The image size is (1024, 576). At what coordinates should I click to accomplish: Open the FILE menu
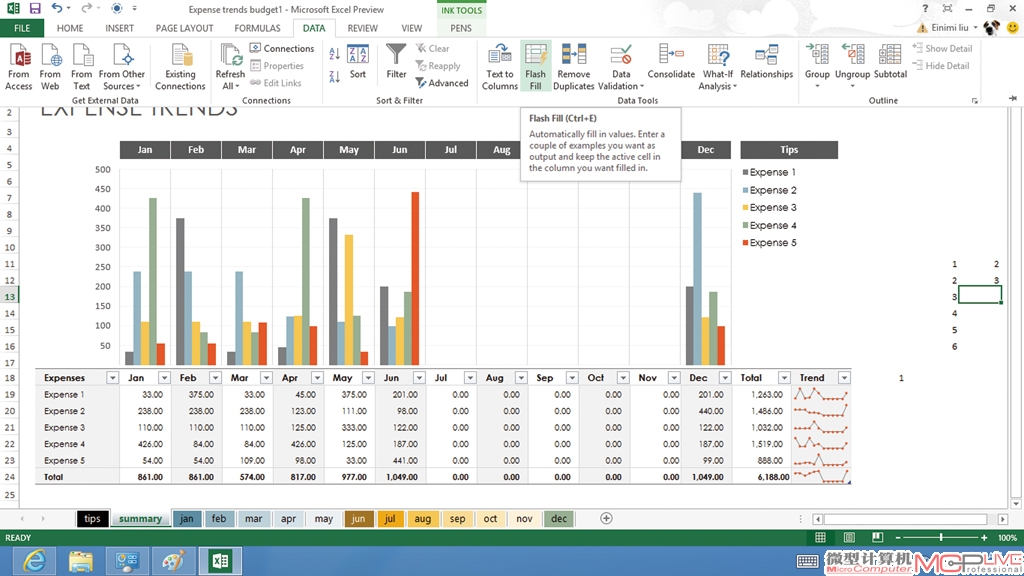[22, 28]
